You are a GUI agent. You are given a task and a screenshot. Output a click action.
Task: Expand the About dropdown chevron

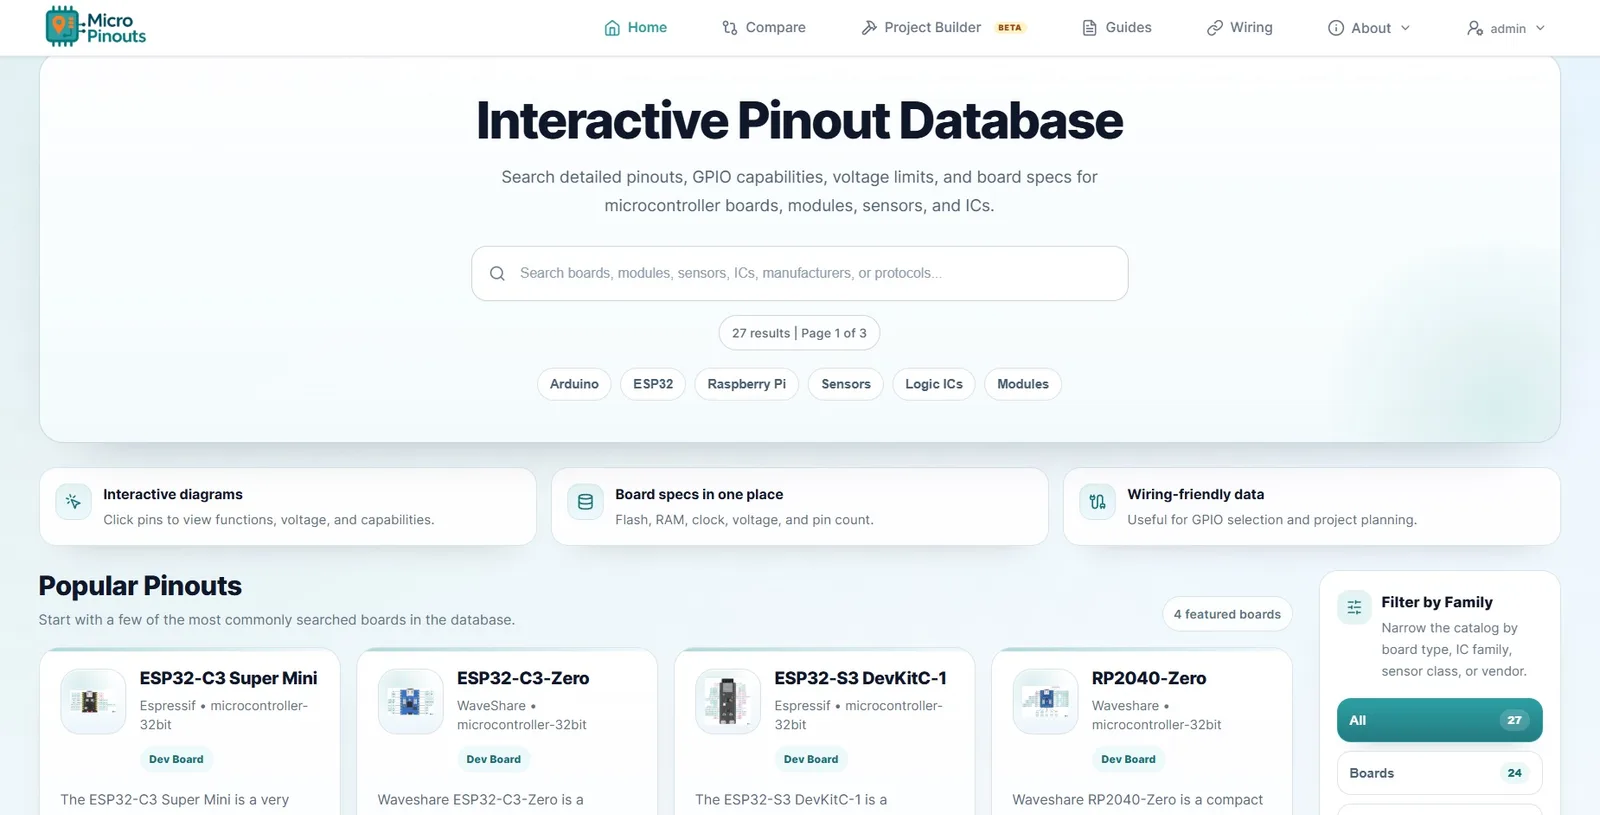1405,28
